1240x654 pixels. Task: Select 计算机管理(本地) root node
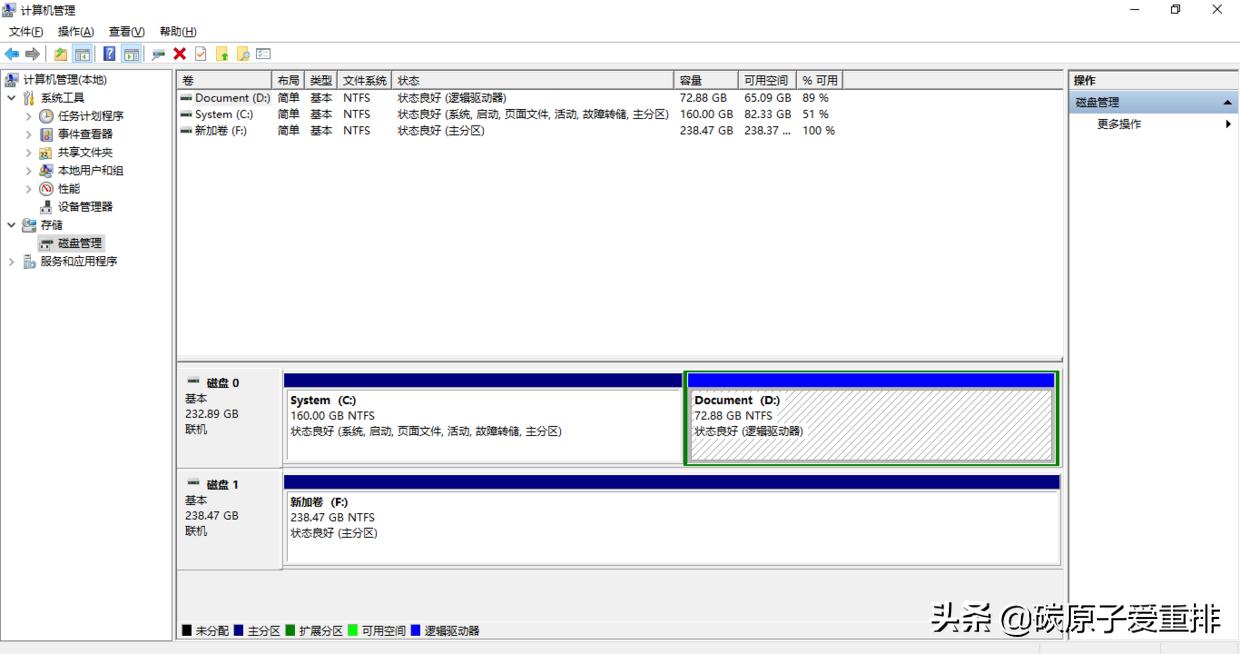pos(64,80)
